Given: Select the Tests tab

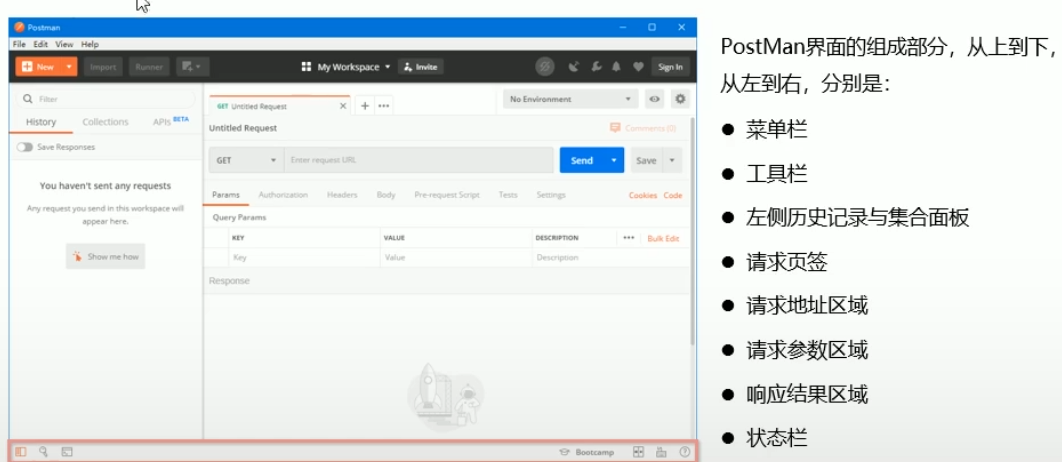Looking at the screenshot, I should pyautogui.click(x=508, y=194).
